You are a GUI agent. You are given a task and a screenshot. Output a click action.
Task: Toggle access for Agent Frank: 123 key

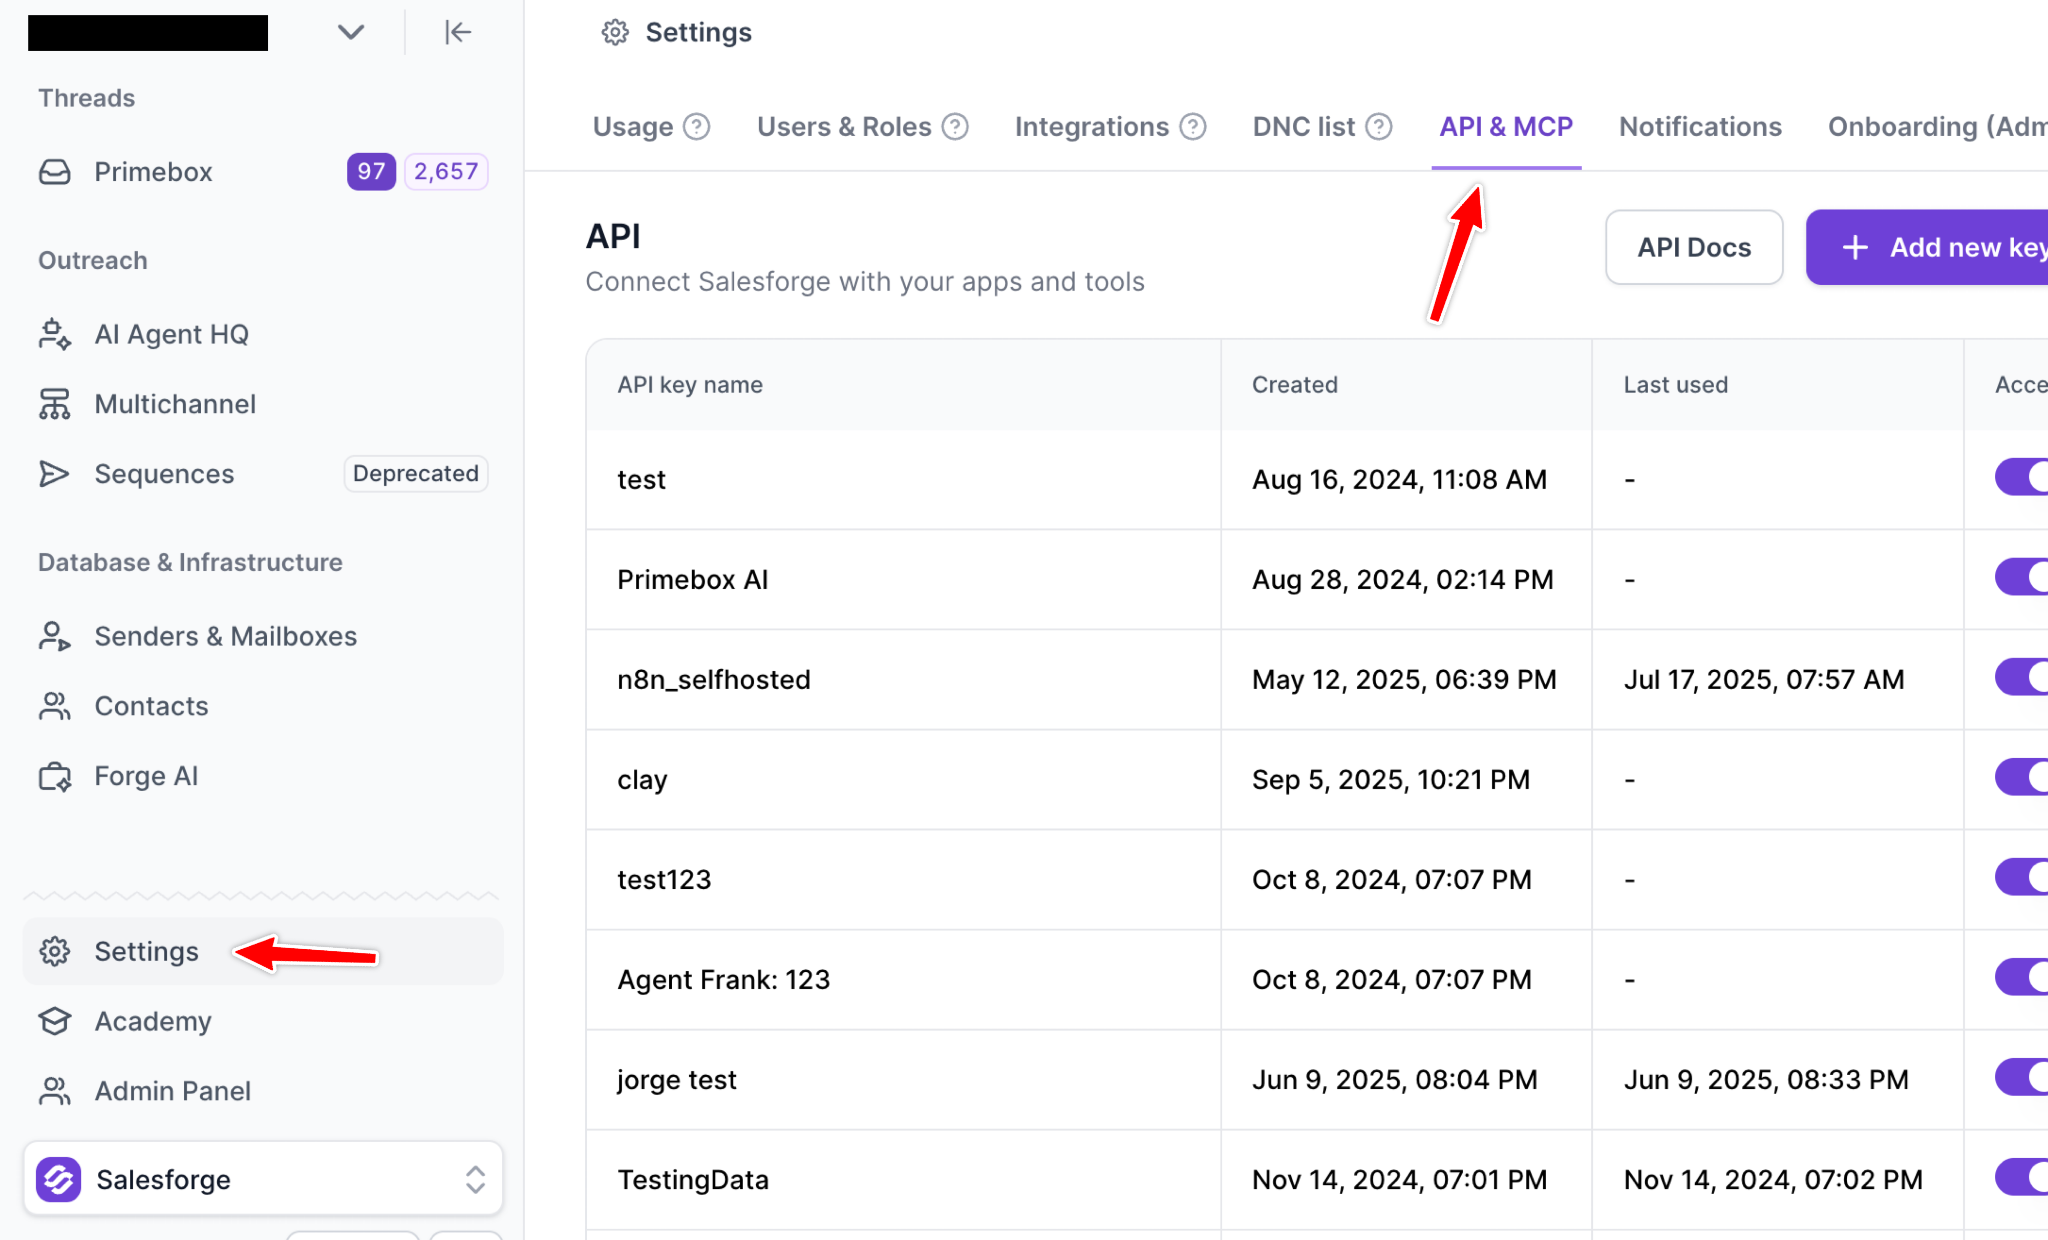point(2021,977)
